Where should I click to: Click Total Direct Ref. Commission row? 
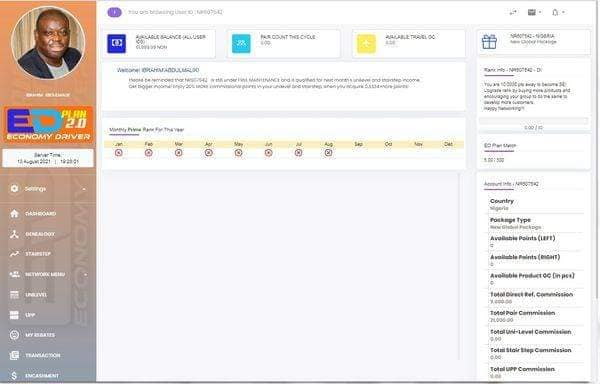pyautogui.click(x=536, y=298)
